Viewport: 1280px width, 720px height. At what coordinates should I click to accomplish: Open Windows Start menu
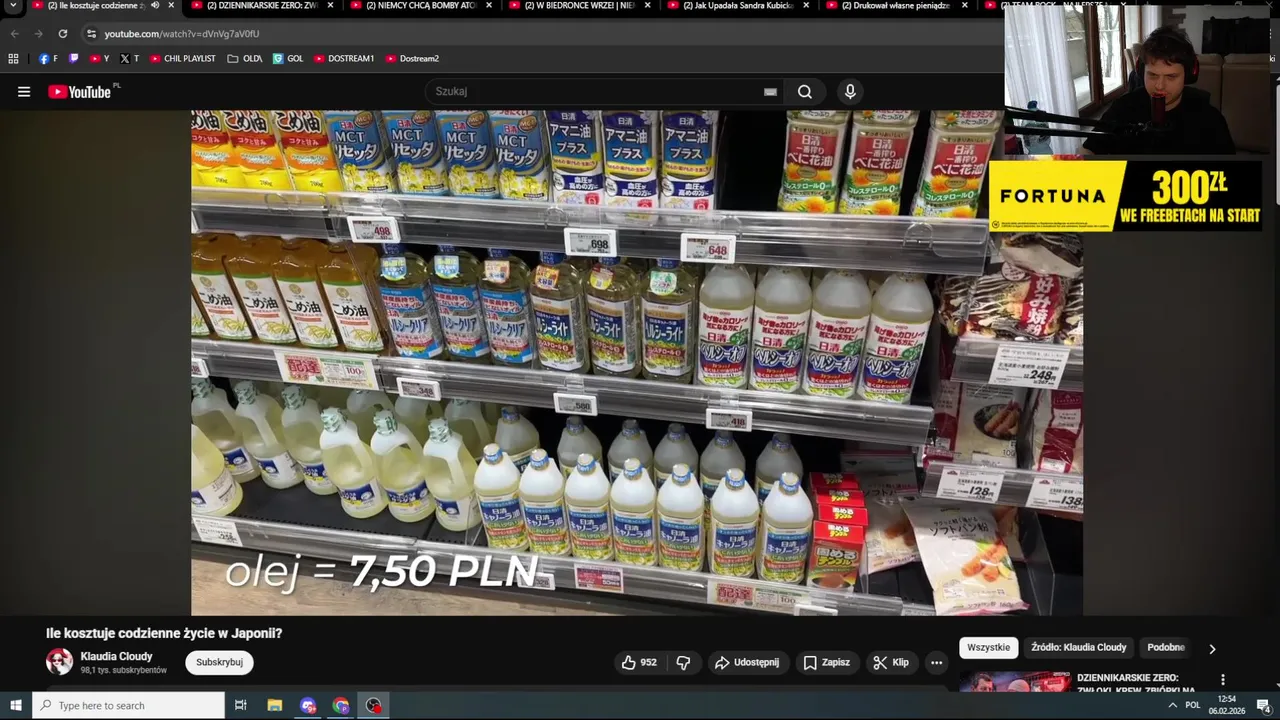[x=16, y=706]
